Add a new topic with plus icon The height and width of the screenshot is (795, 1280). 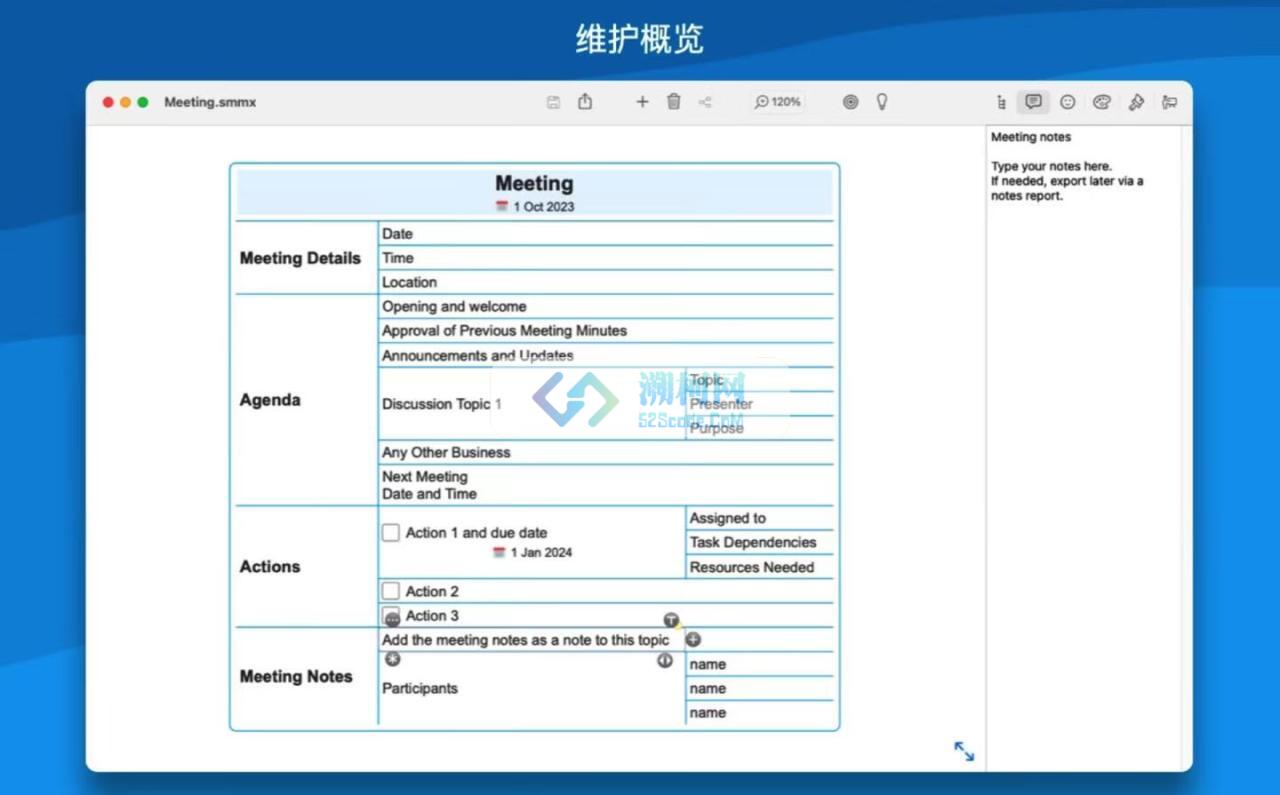642,102
